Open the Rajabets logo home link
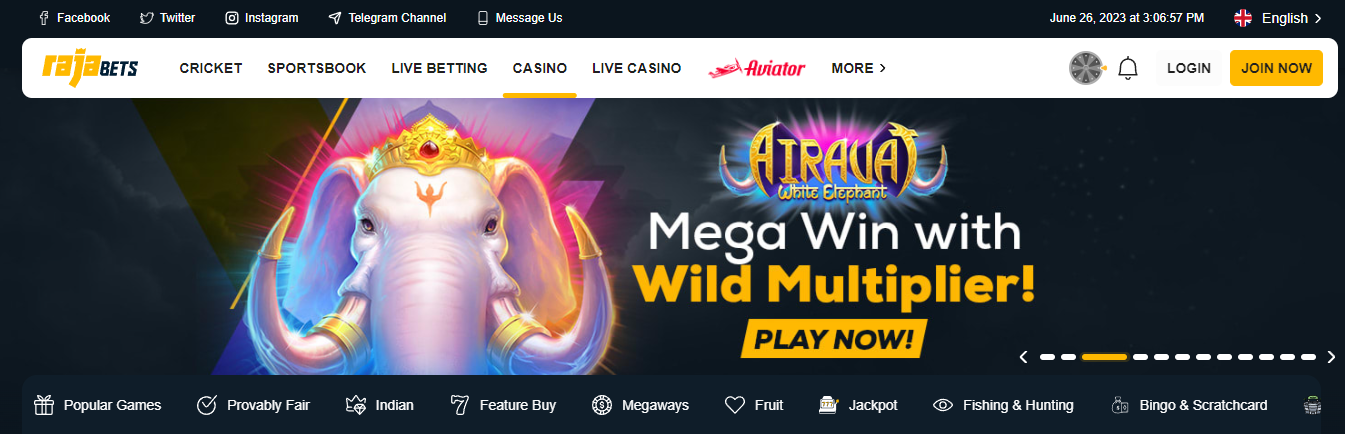 [90, 68]
